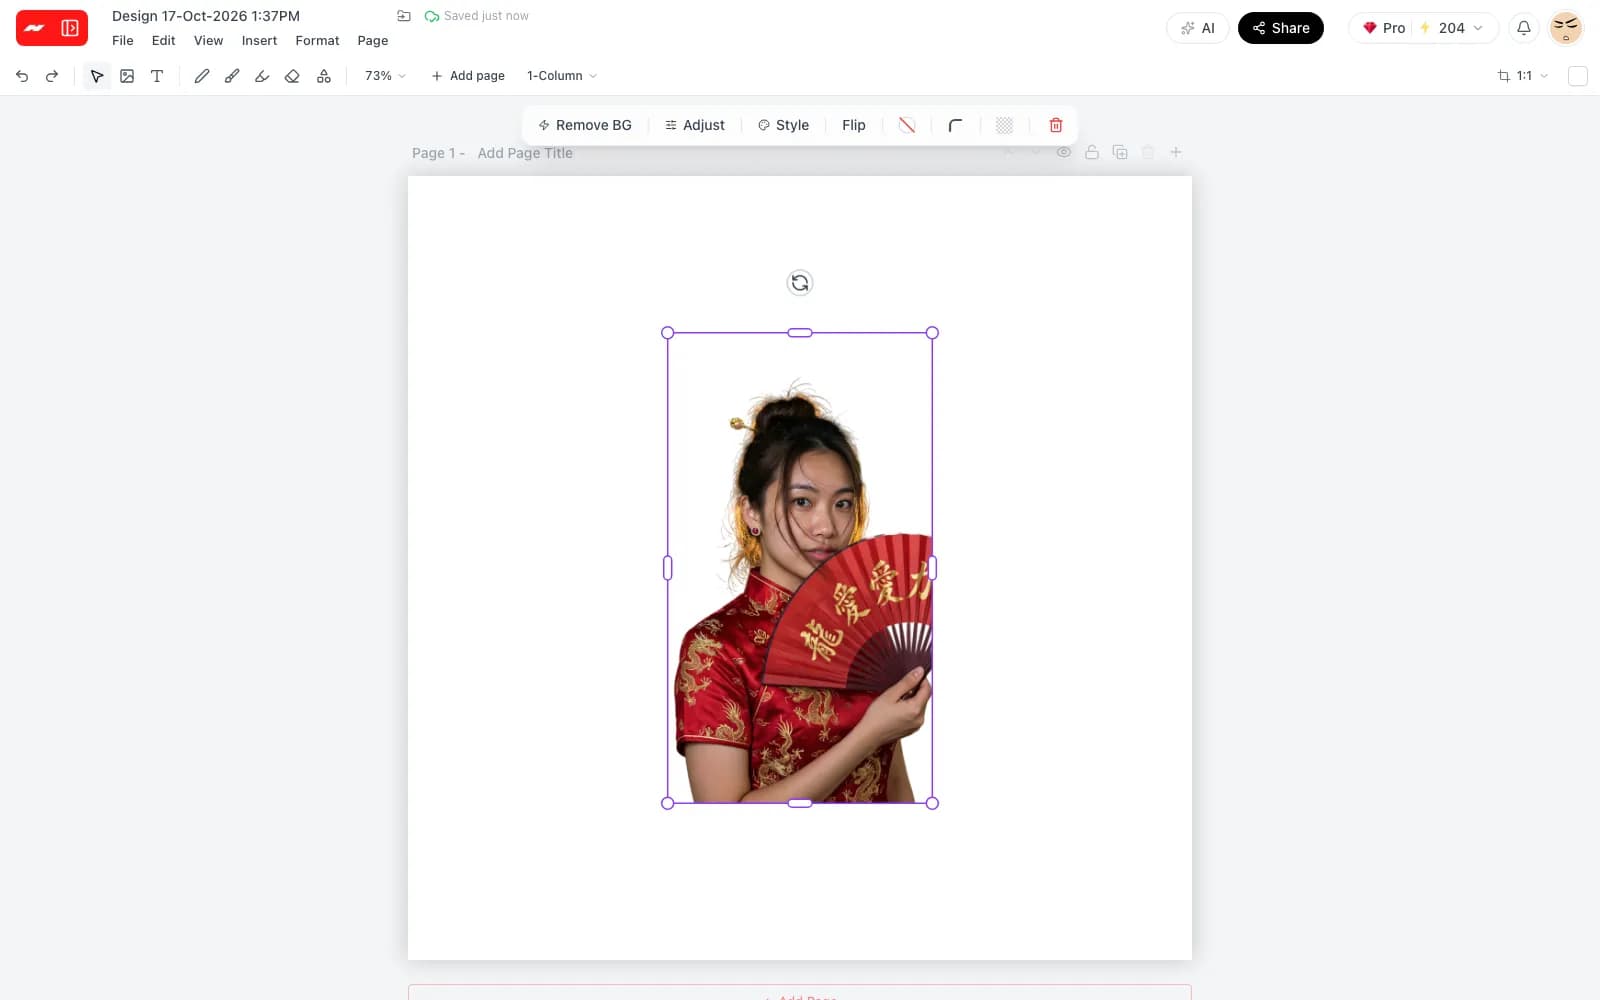
Task: Select the eraser tool
Action: click(292, 76)
